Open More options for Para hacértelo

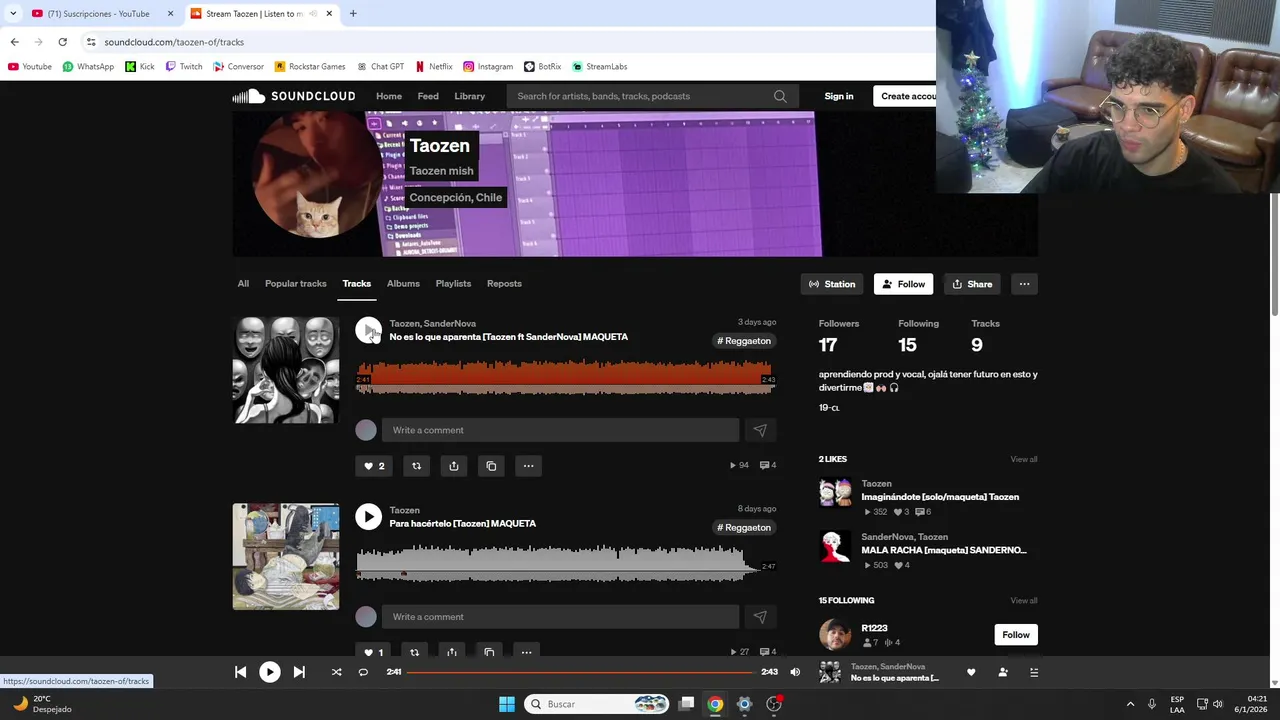tap(526, 652)
